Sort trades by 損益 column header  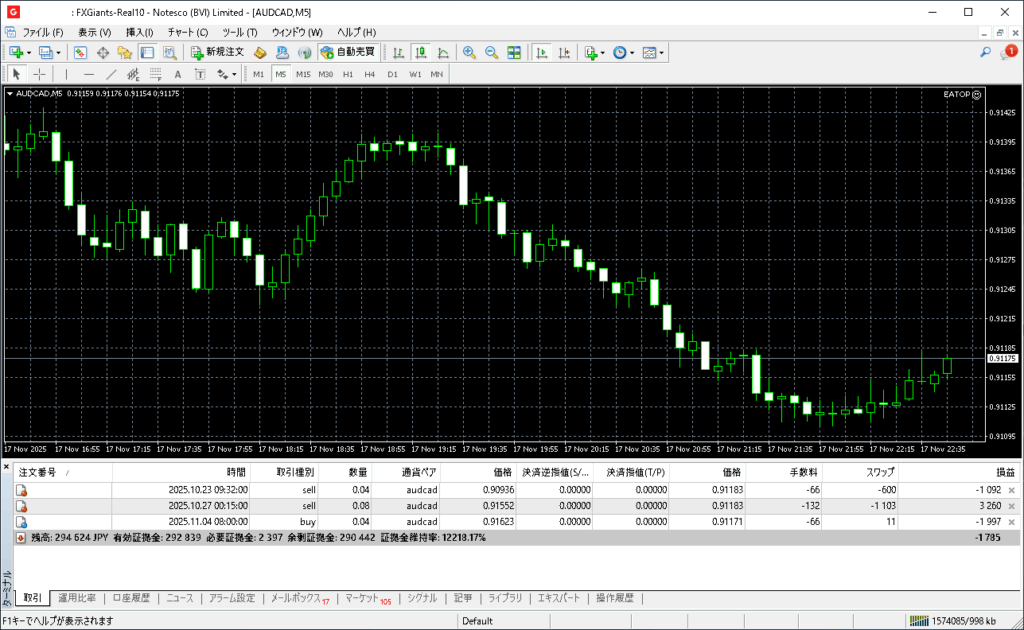(x=1004, y=472)
